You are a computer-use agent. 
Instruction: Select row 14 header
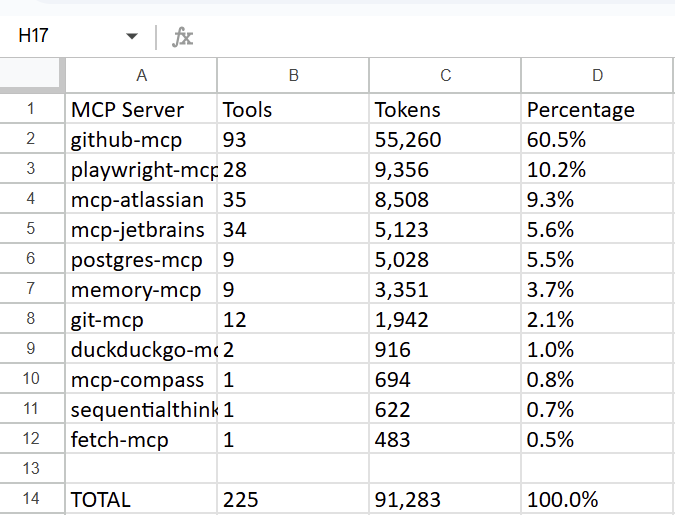click(32, 499)
